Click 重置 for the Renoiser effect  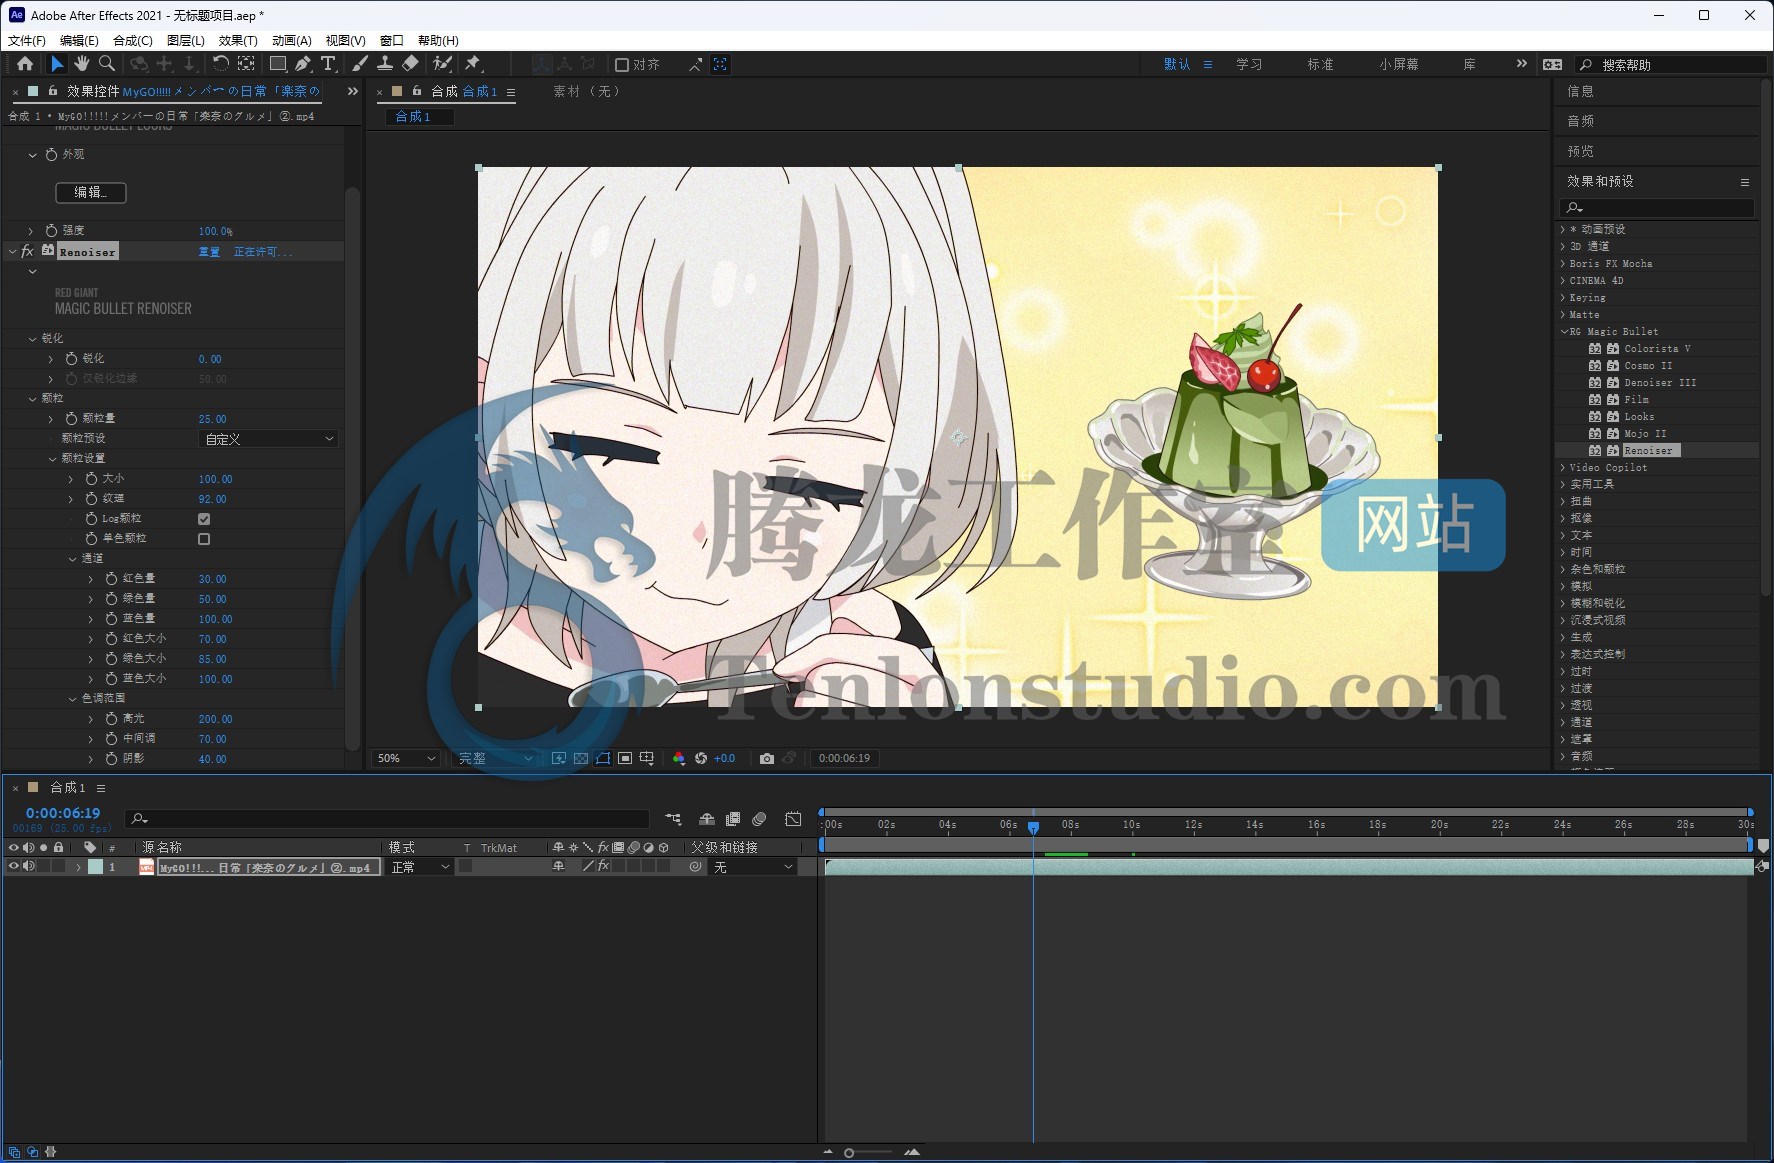(x=209, y=252)
